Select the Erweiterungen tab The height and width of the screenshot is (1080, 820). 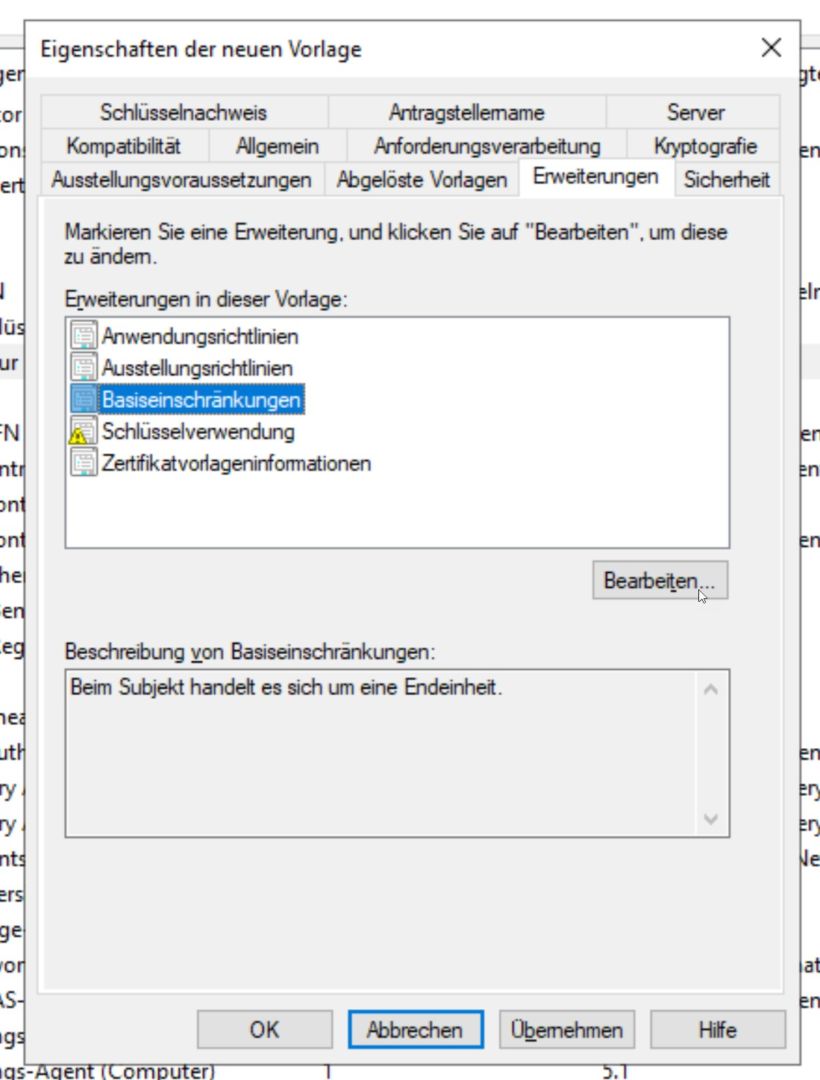(596, 178)
